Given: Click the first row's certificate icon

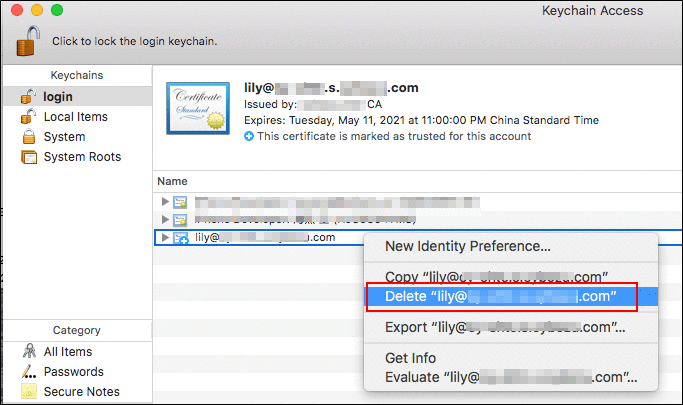Looking at the screenshot, I should click(180, 202).
